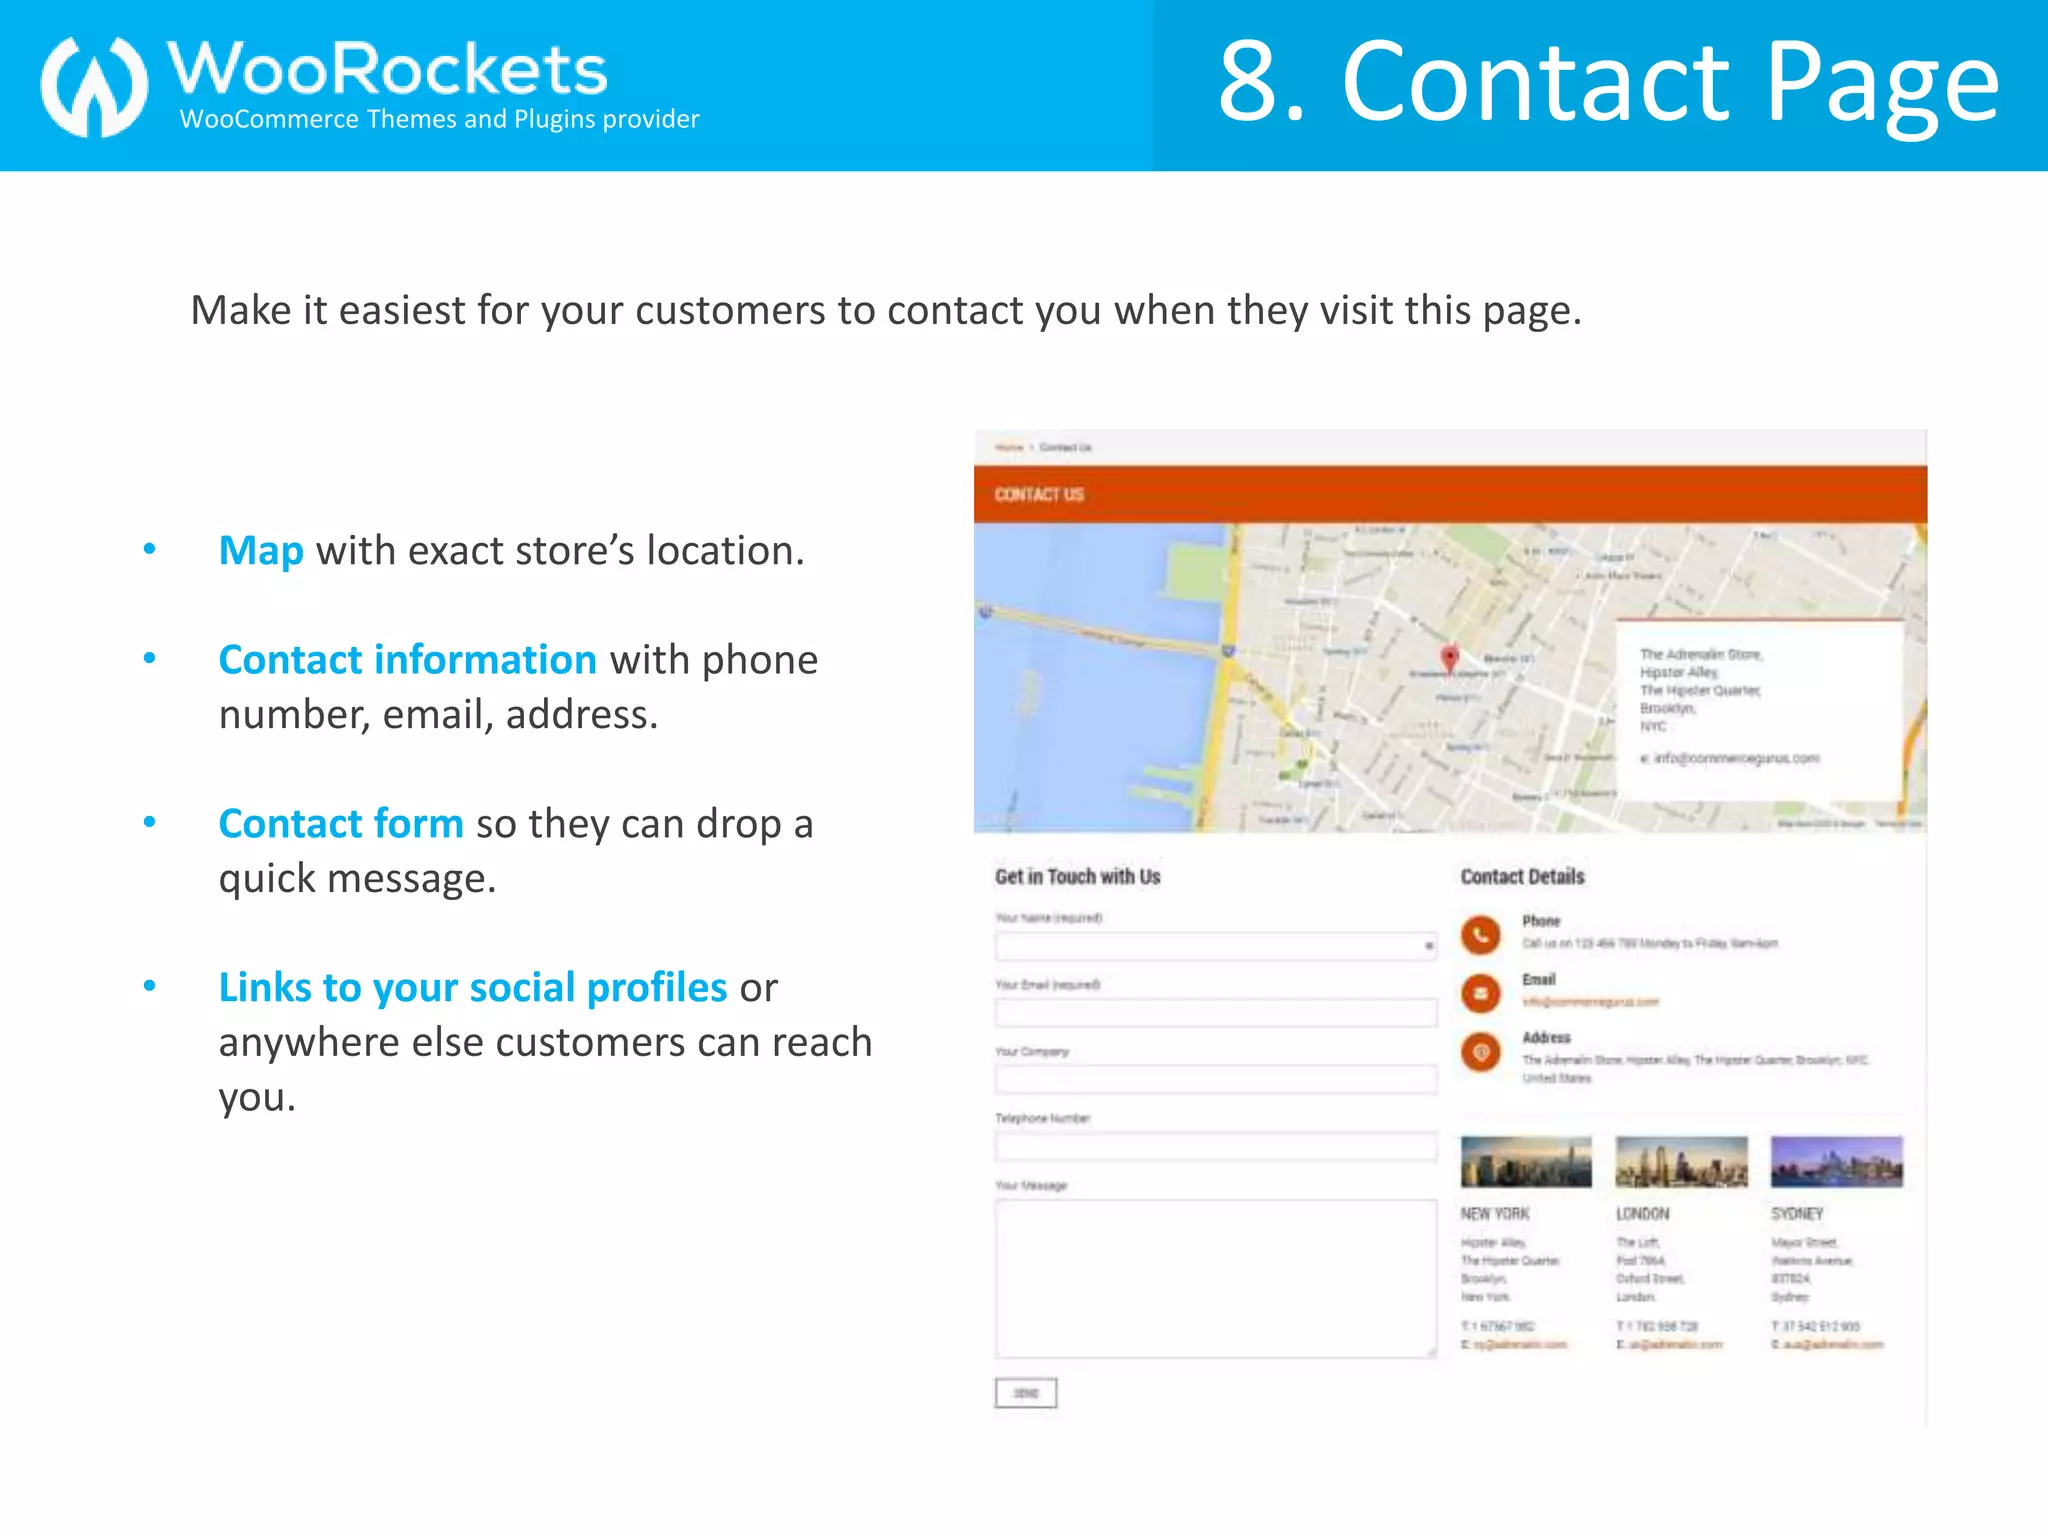Click the New York office email link

[x=1520, y=1345]
